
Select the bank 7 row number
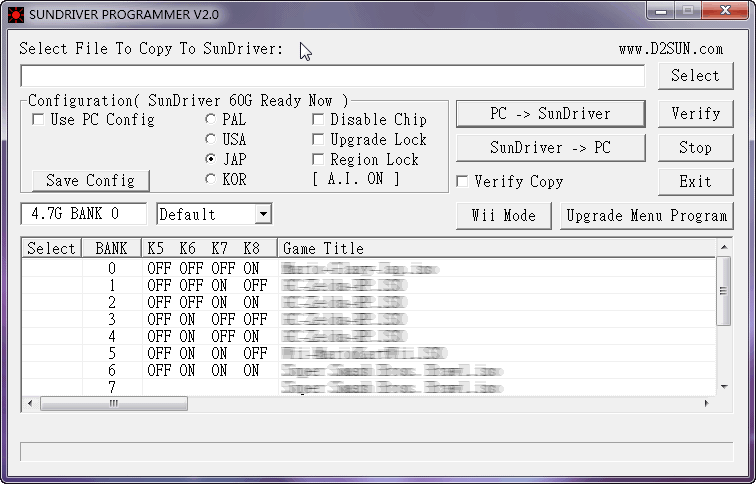tap(112, 387)
